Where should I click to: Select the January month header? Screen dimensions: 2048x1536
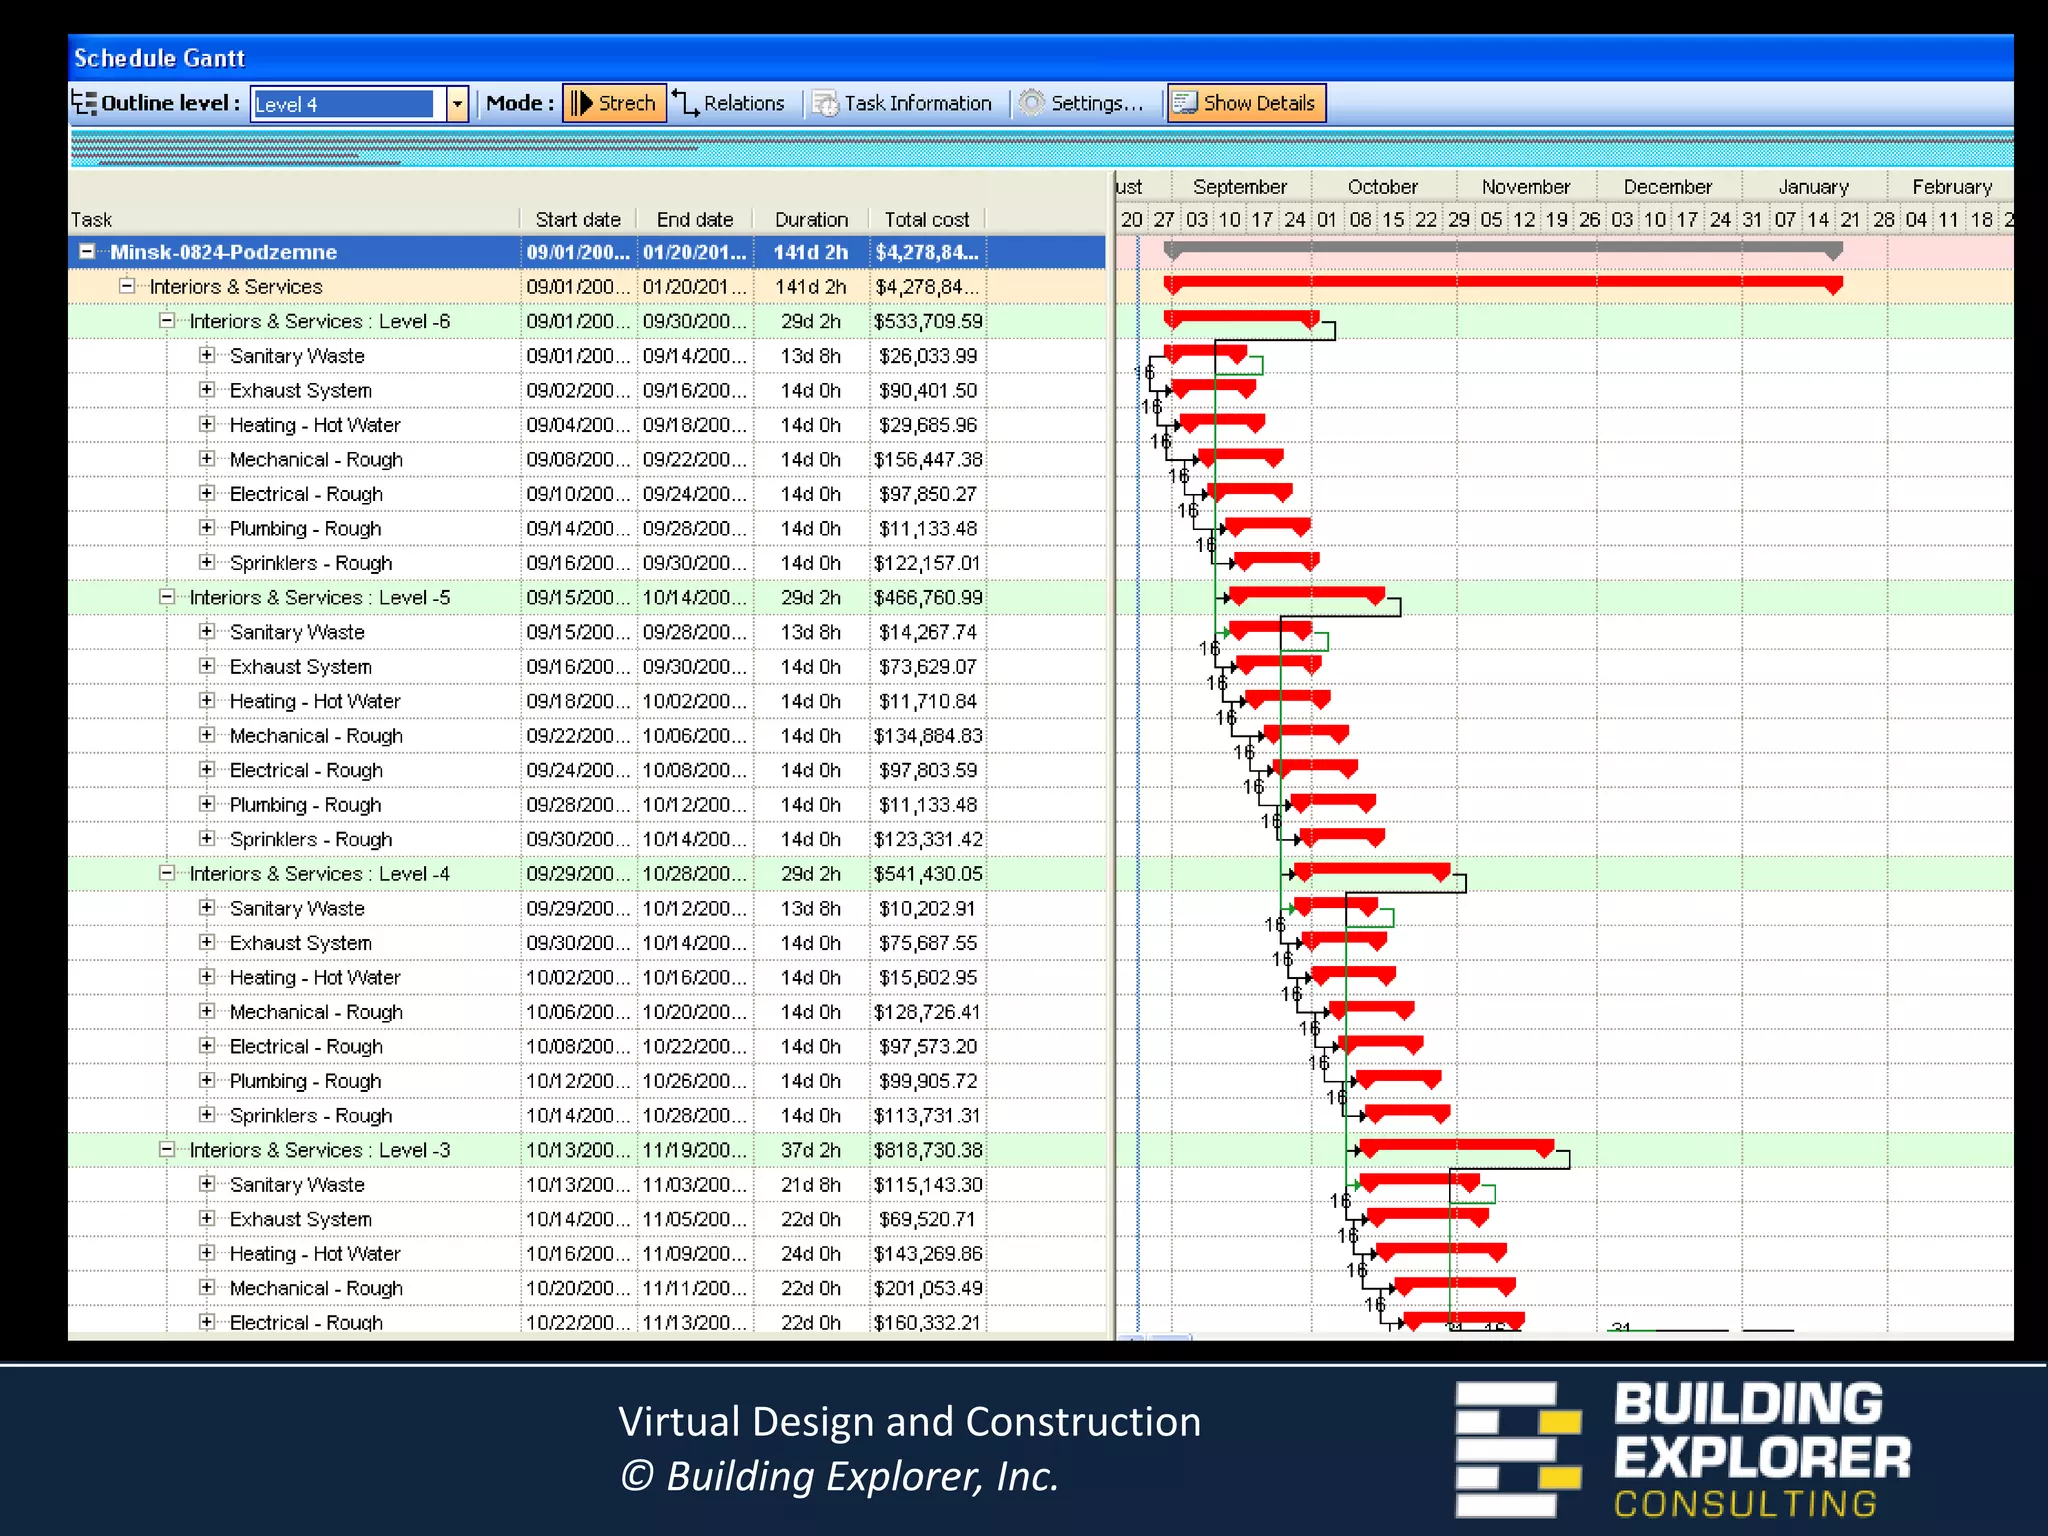(x=1814, y=187)
